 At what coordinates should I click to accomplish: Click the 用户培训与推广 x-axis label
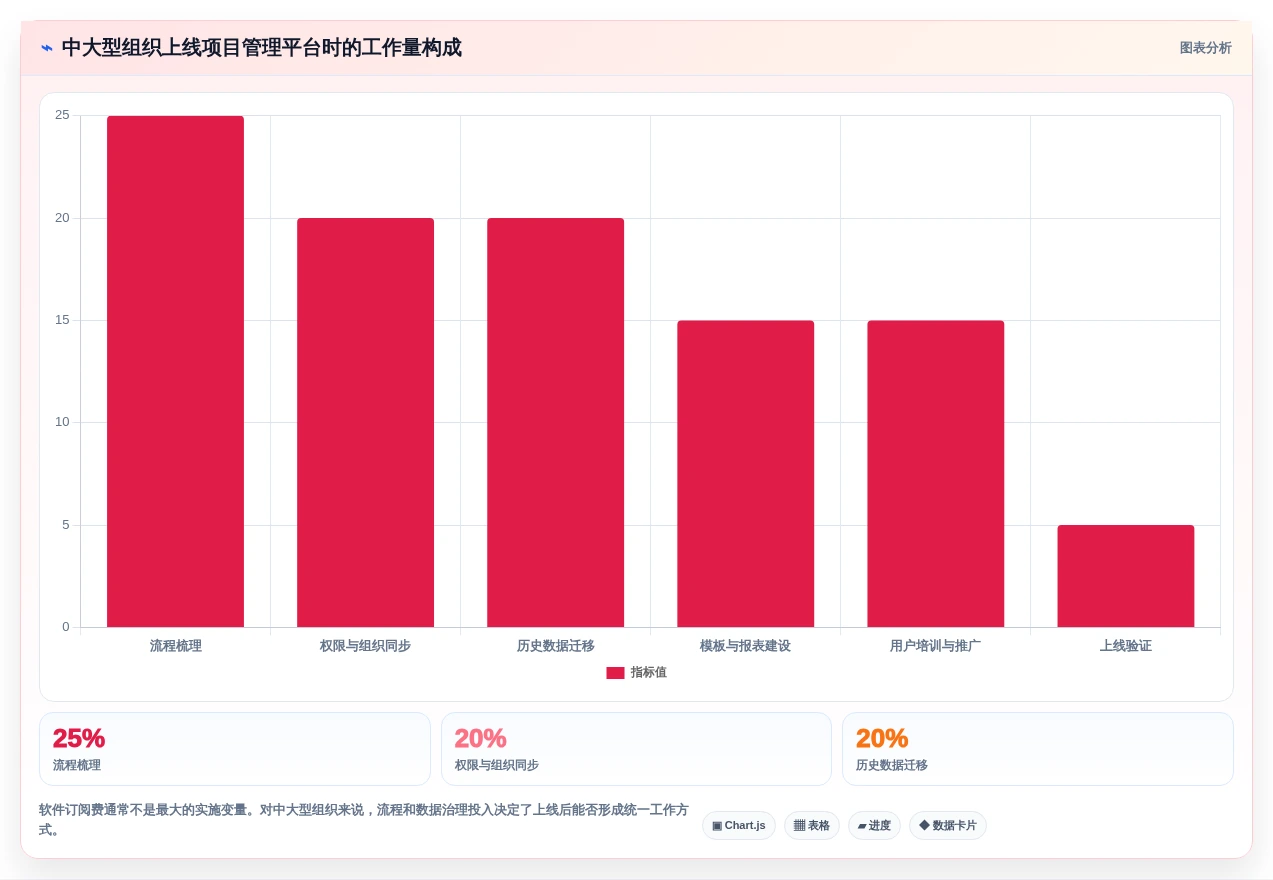(935, 646)
